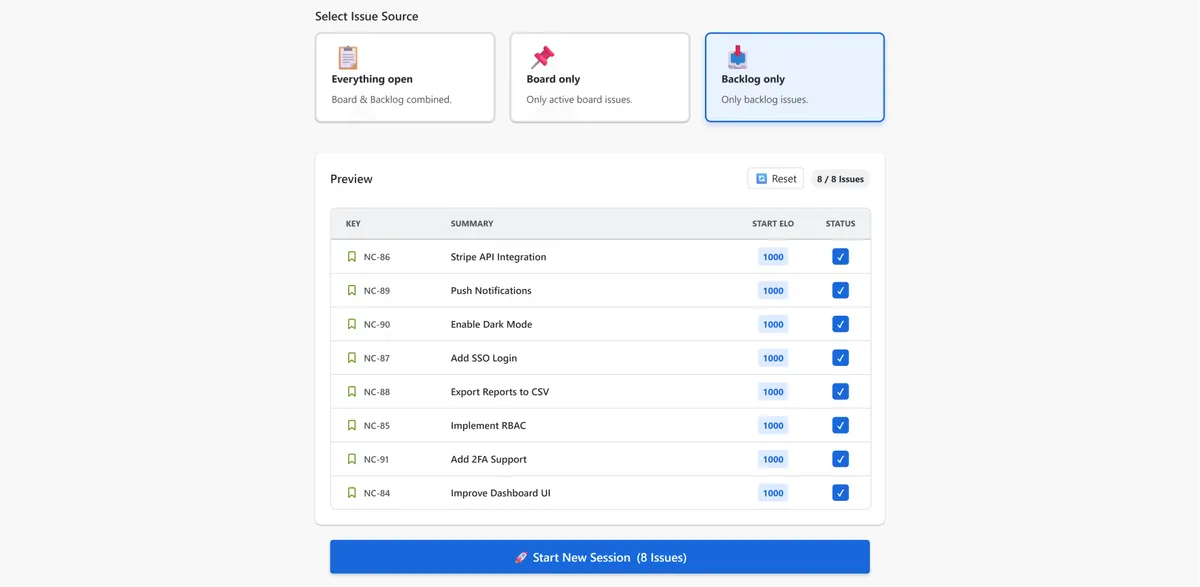Click the clipboard icon on Everything open
1200x587 pixels.
click(x=347, y=57)
